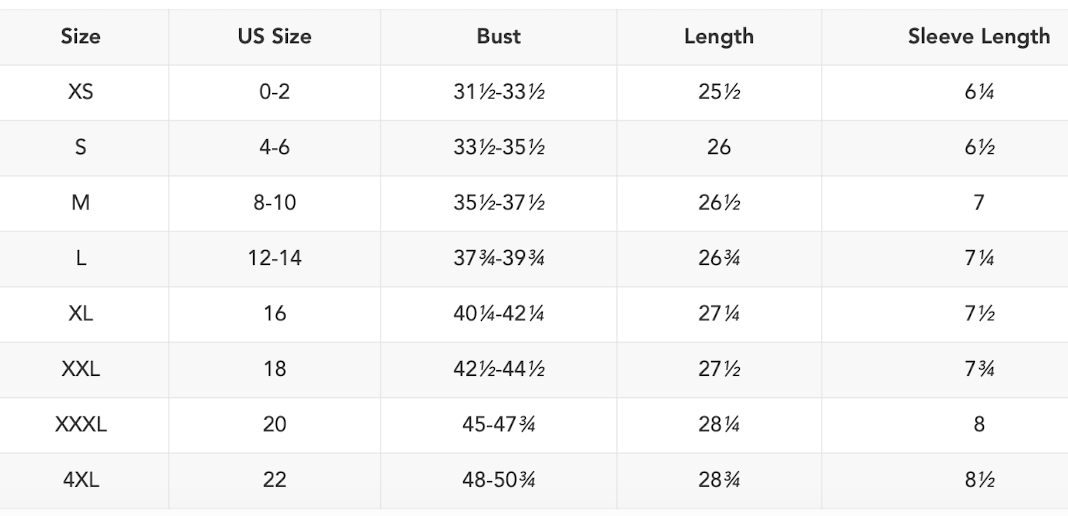Select bust measurement 40¼-42¼ for XL

pyautogui.click(x=498, y=314)
